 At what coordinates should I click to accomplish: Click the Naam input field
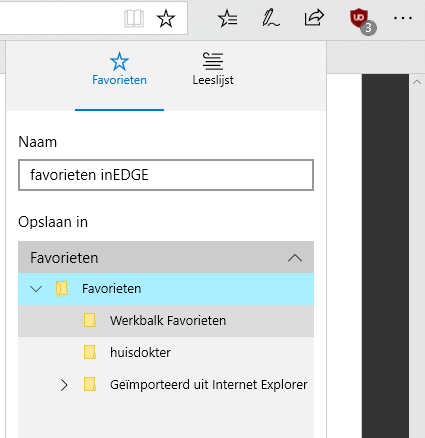pos(166,175)
